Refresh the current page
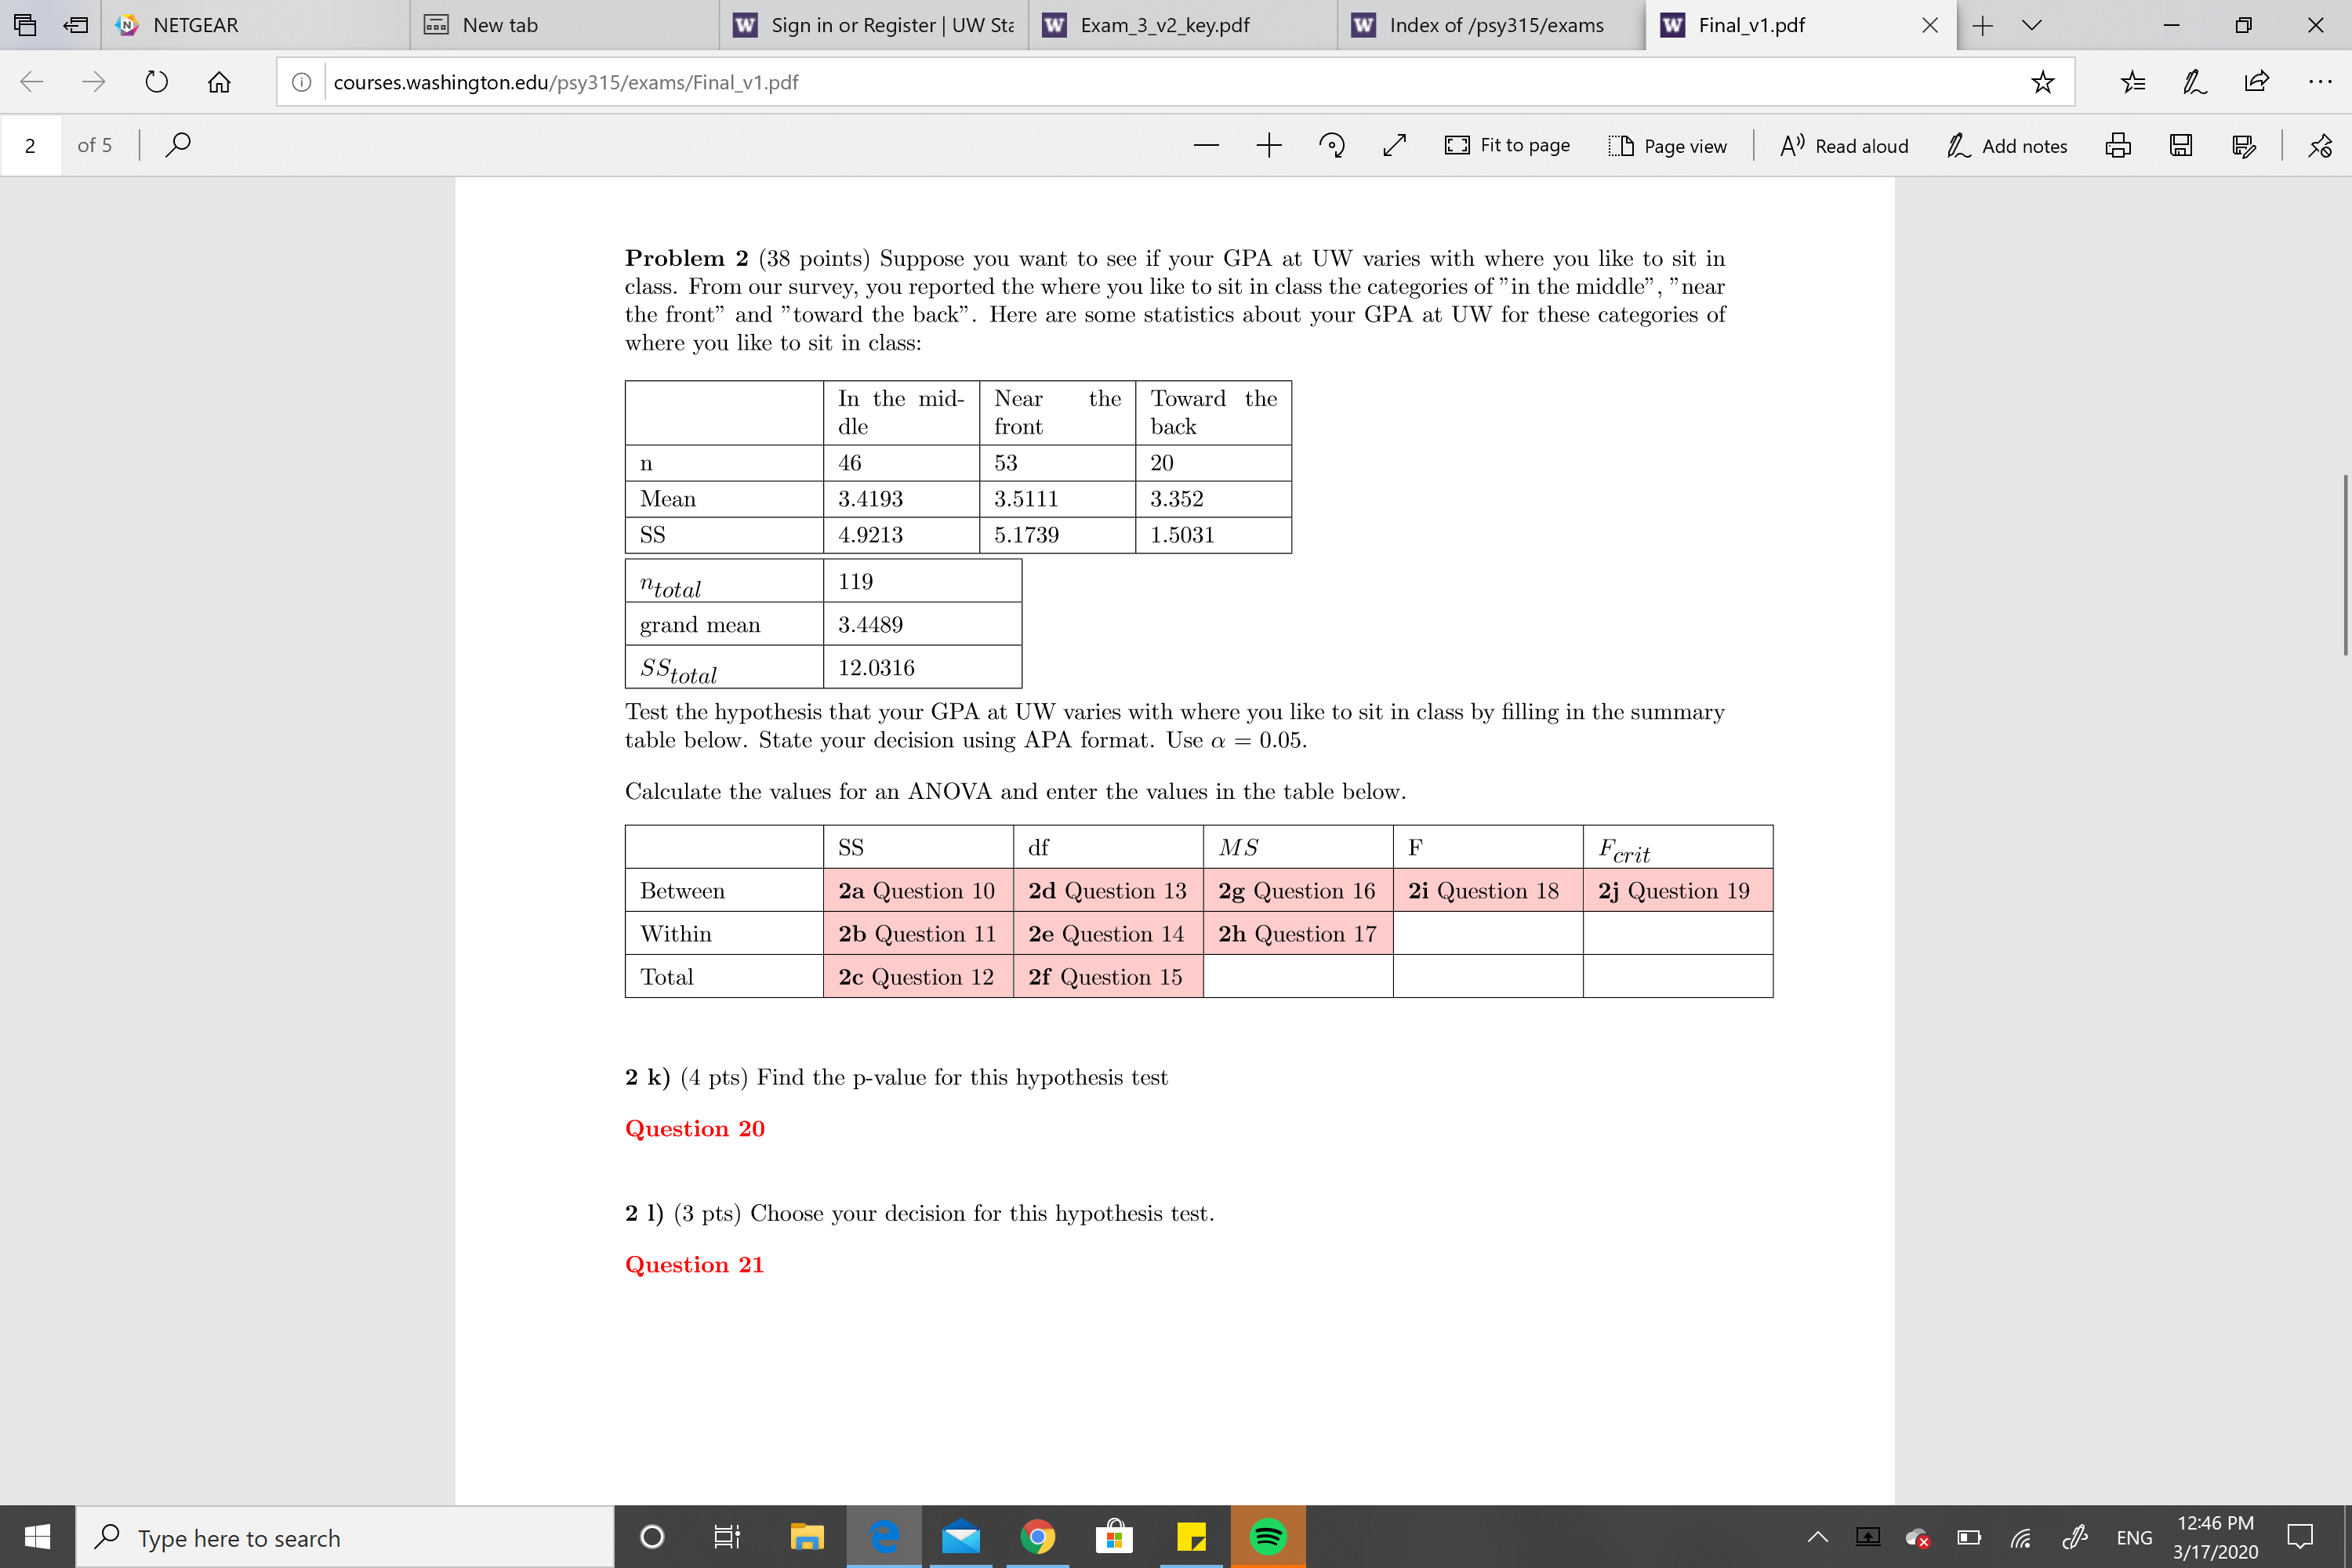Screen dimensions: 2352x1568 156,82
